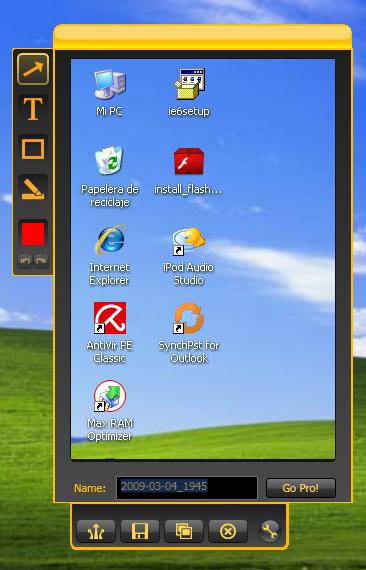
Task: Select the Text tool
Action: [x=33, y=109]
